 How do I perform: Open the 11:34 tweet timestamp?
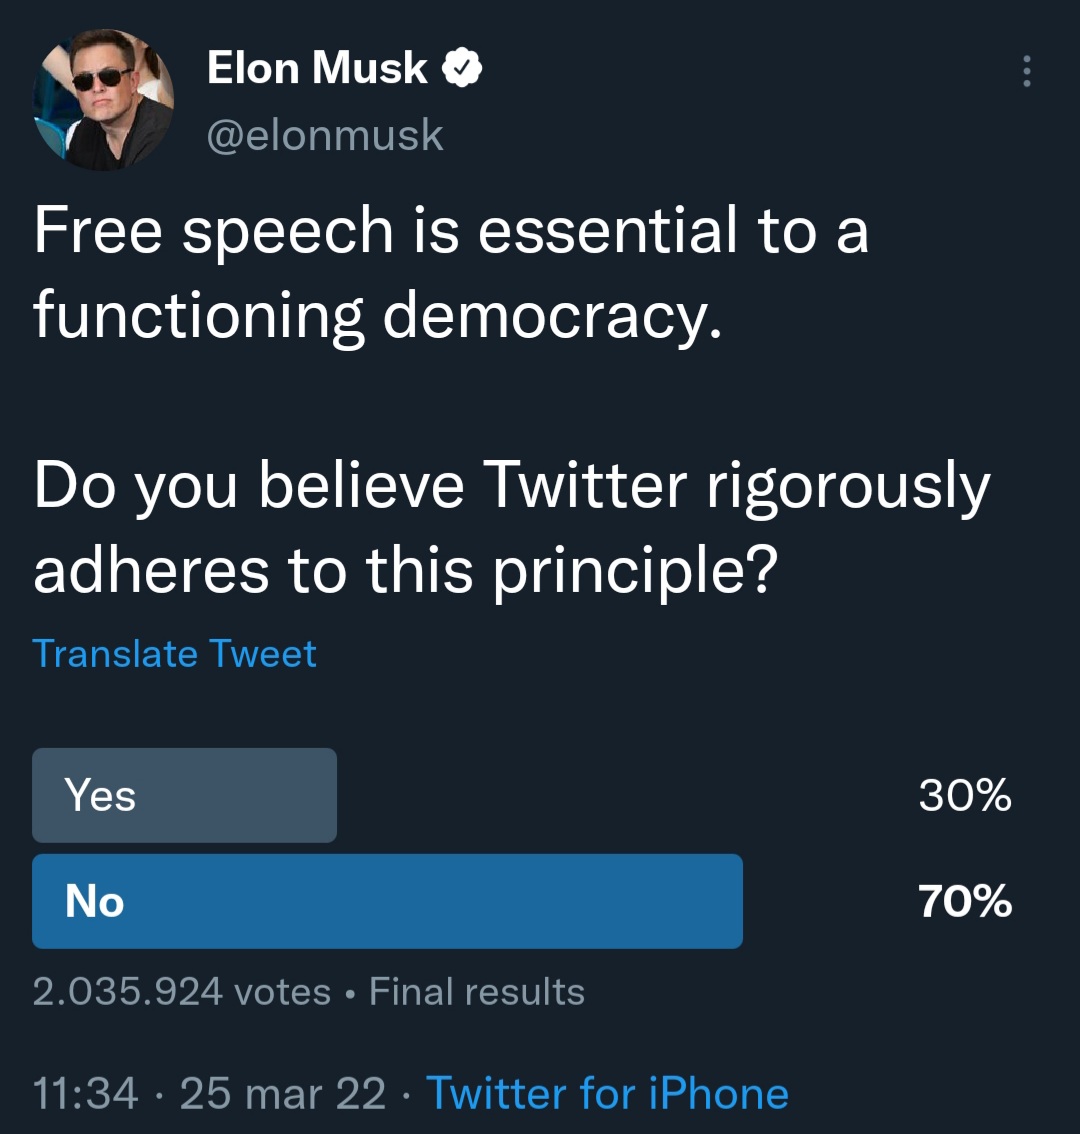click(x=85, y=1093)
